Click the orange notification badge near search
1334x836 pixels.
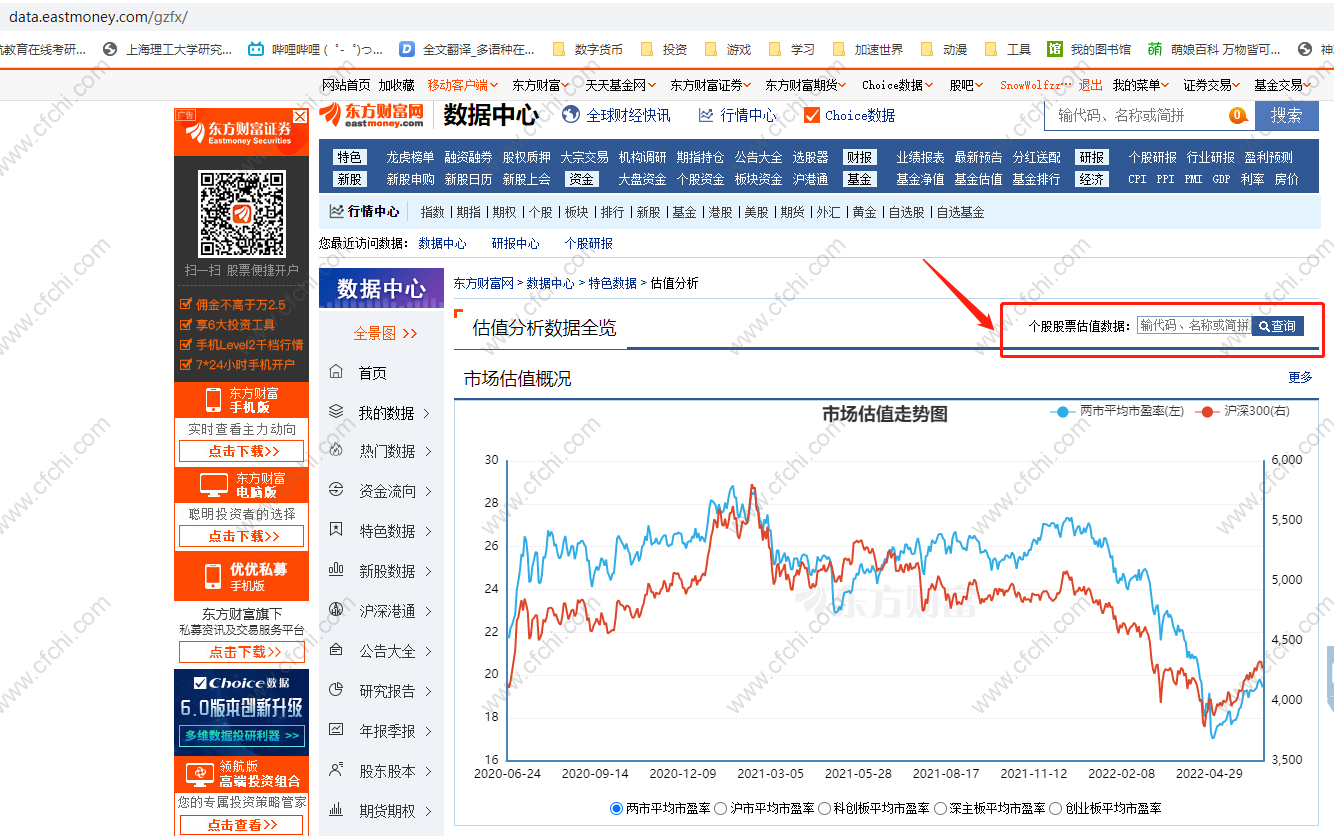1238,115
